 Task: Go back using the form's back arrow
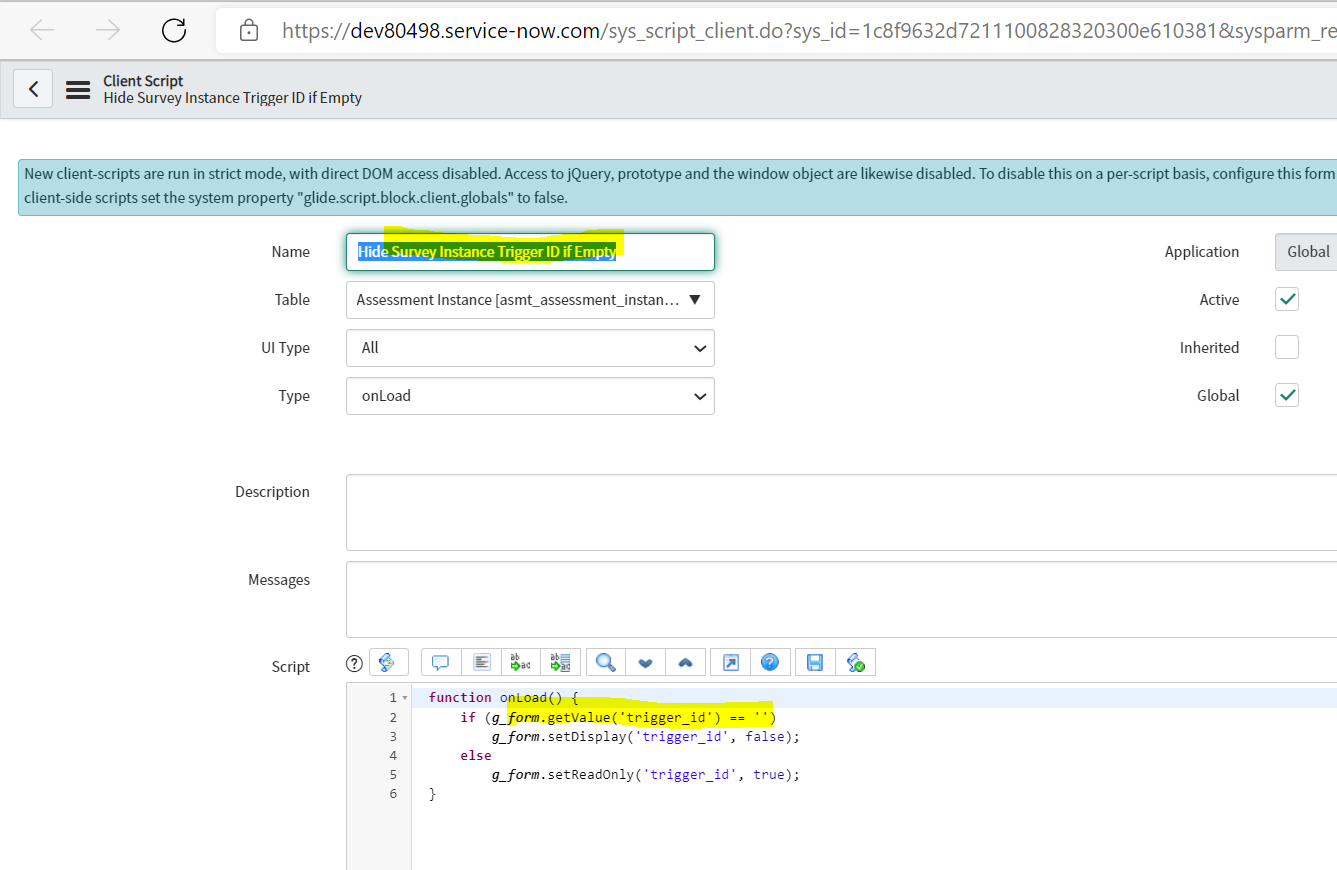click(33, 89)
